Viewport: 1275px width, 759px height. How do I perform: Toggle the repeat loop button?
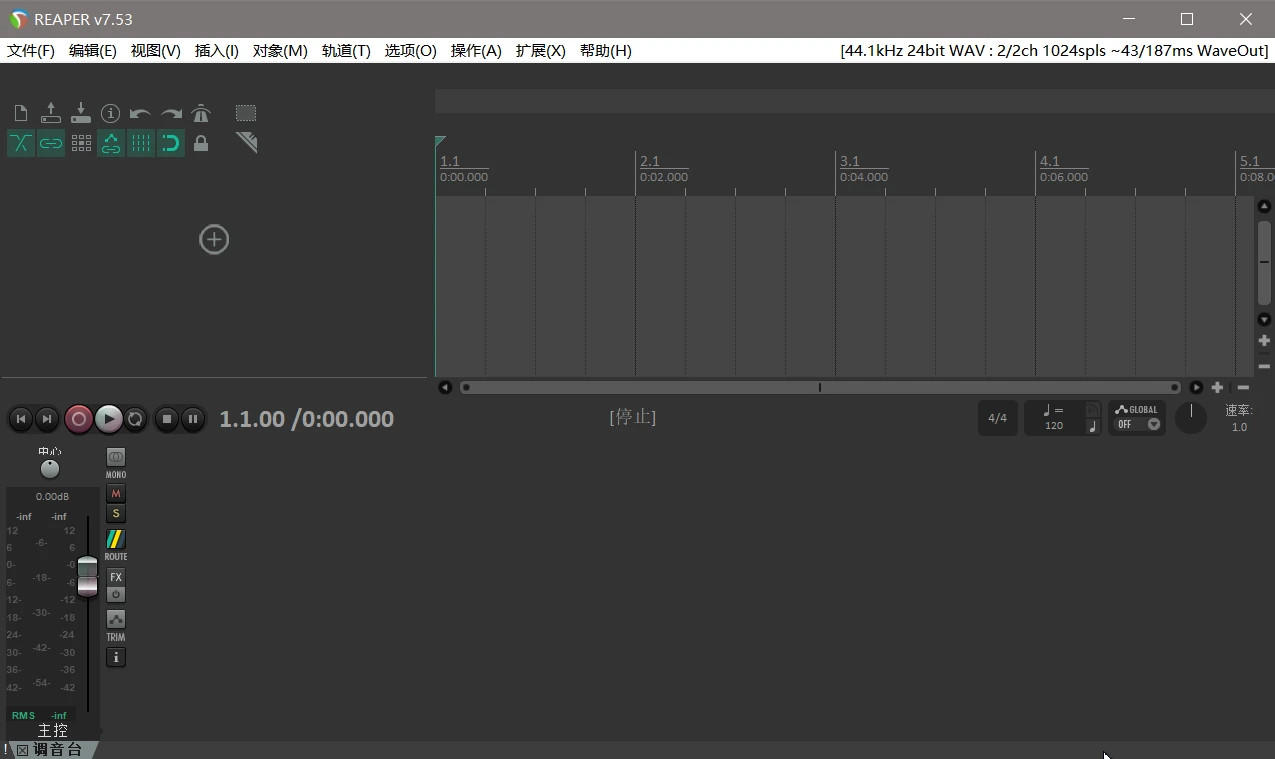[135, 419]
